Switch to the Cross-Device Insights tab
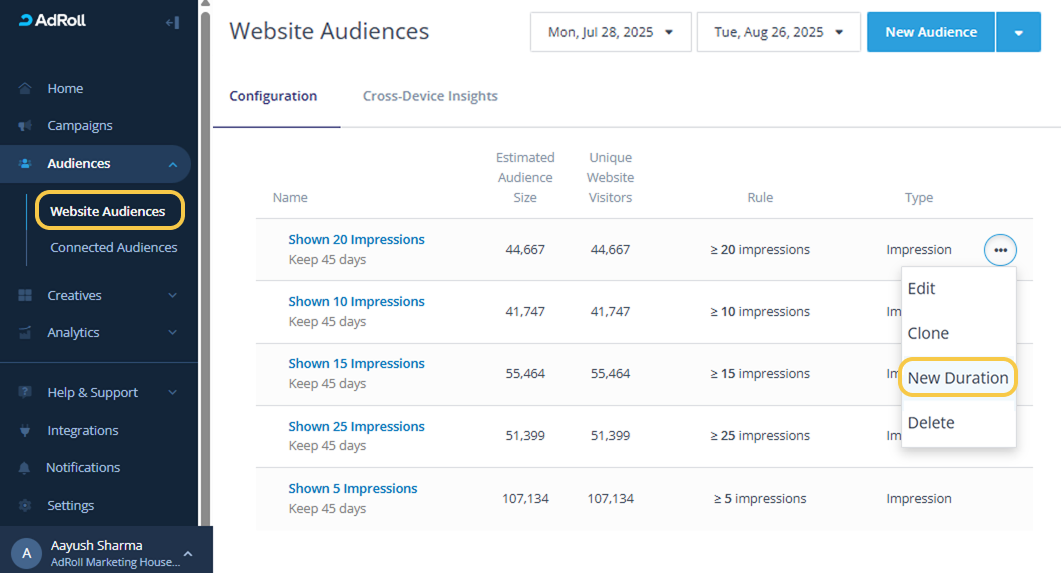Image resolution: width=1061 pixels, height=573 pixels. point(430,97)
